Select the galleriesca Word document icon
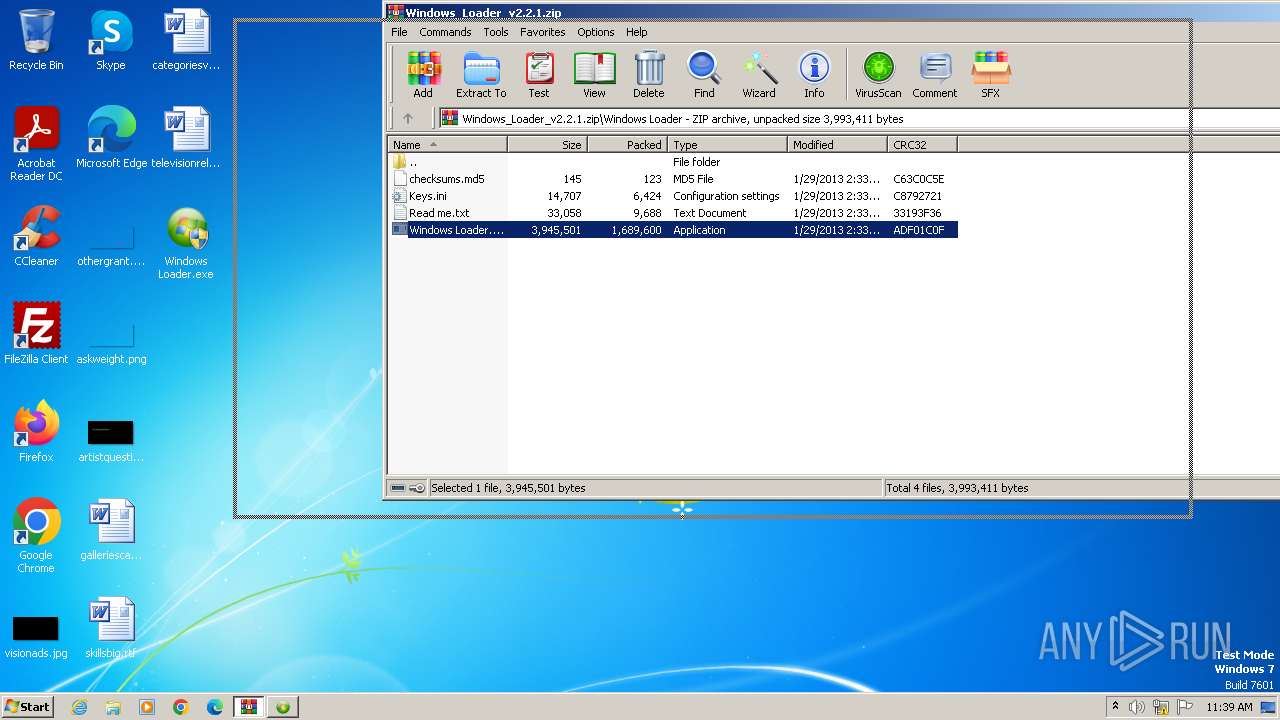The image size is (1280, 720). [x=111, y=530]
